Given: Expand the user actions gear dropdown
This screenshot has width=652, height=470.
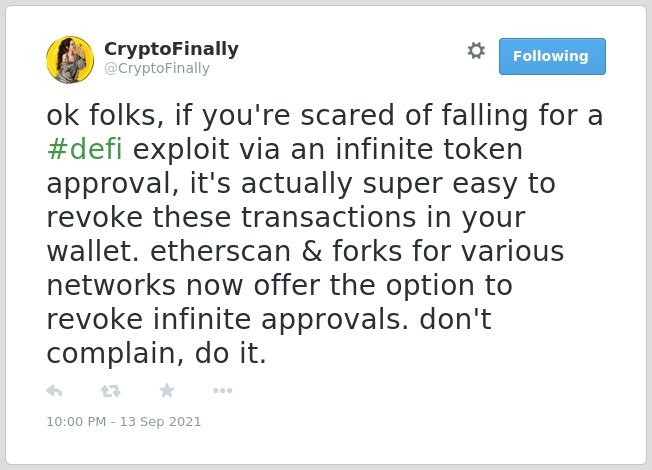Looking at the screenshot, I should [476, 51].
